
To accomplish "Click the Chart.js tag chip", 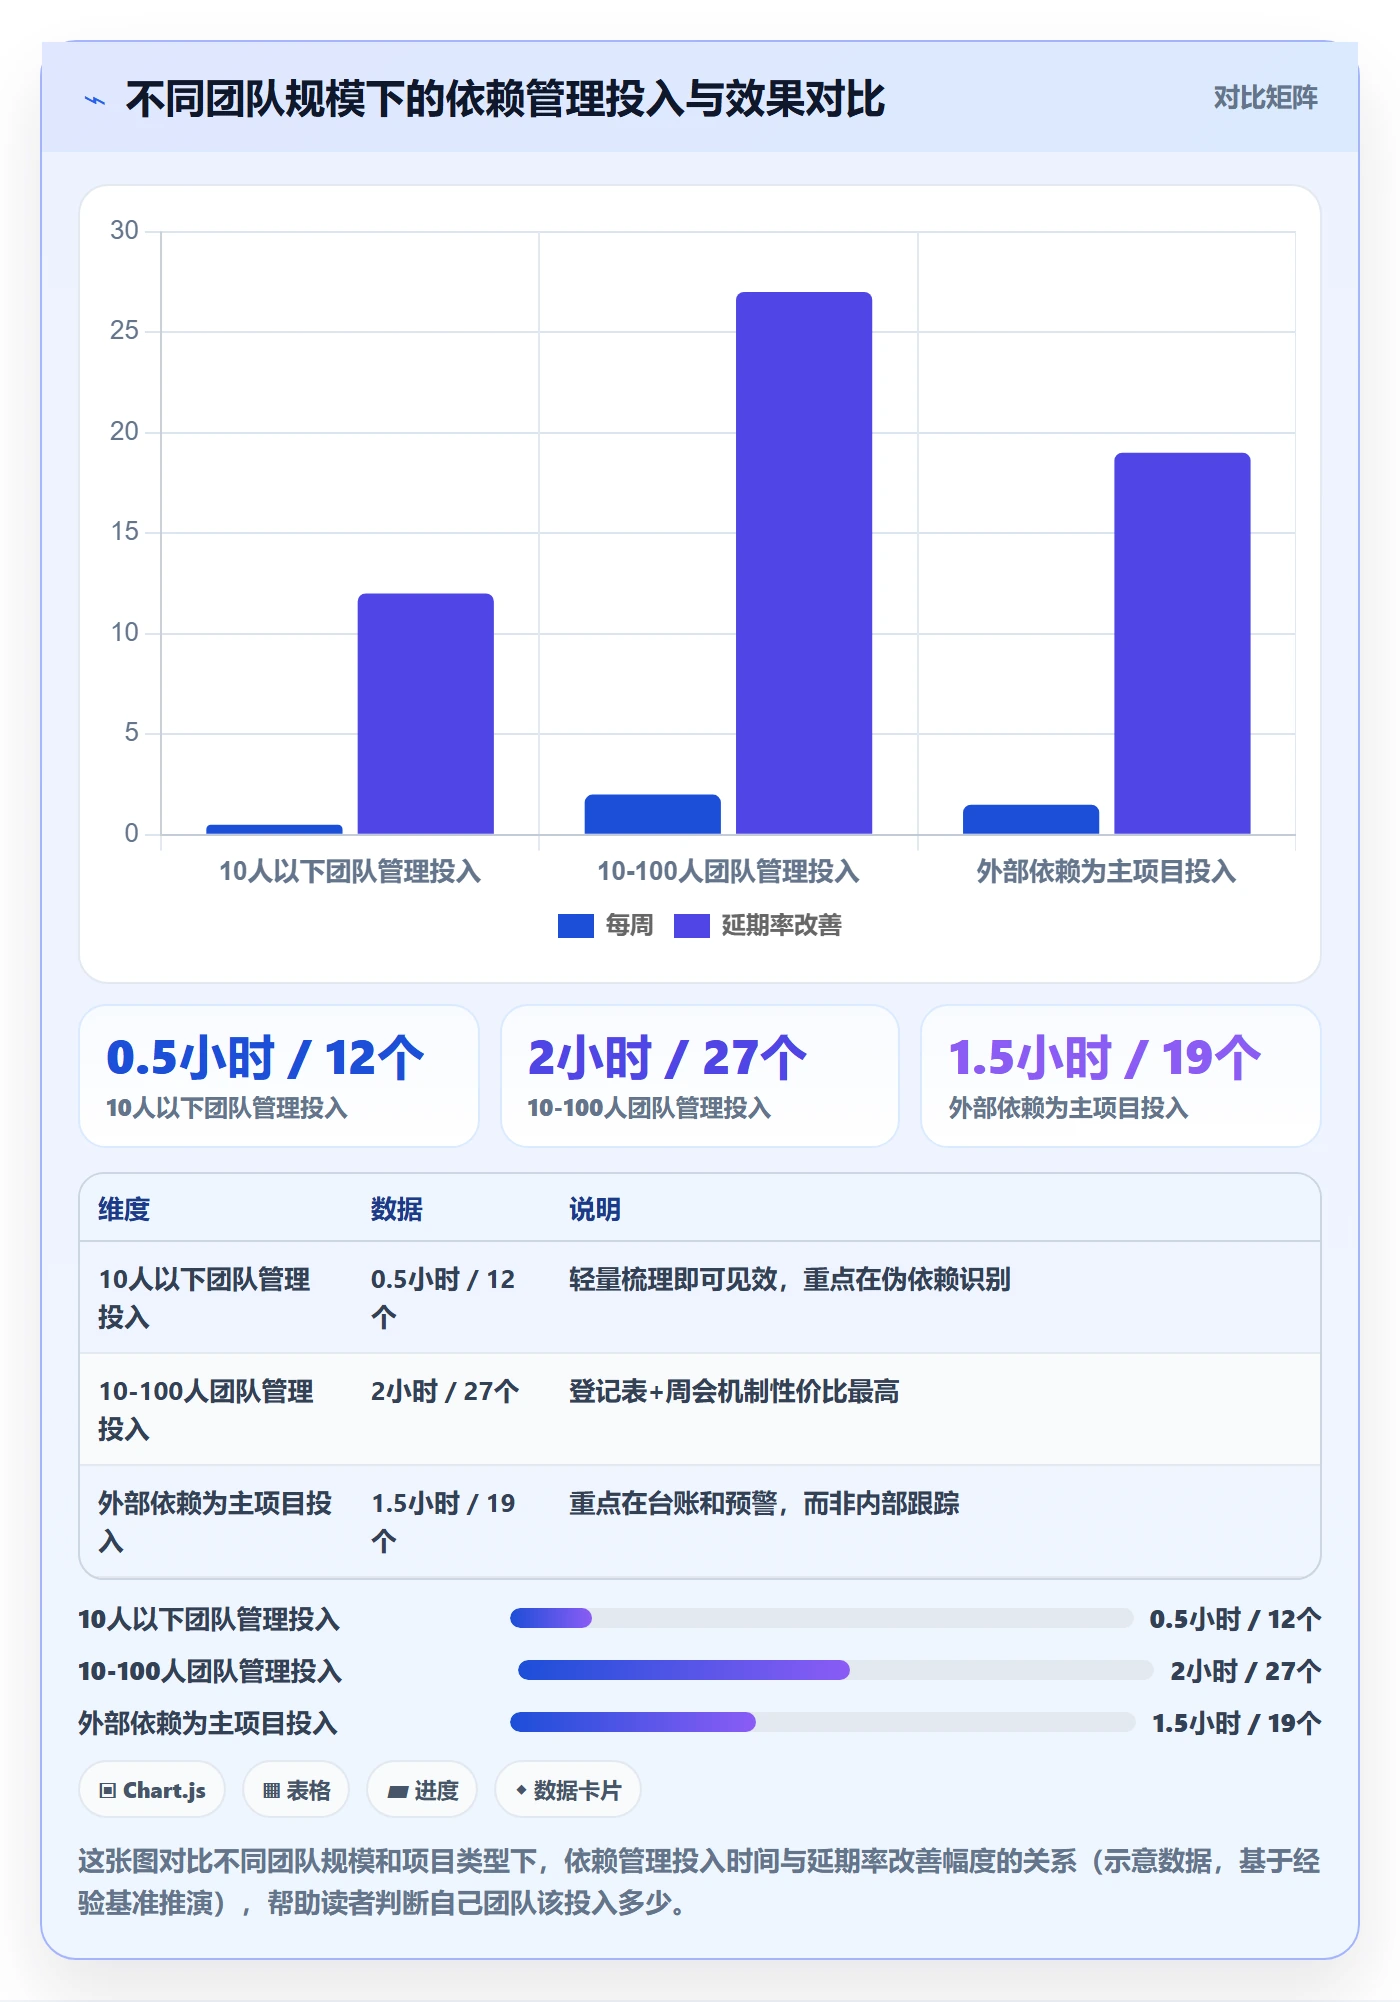I will [x=152, y=1790].
